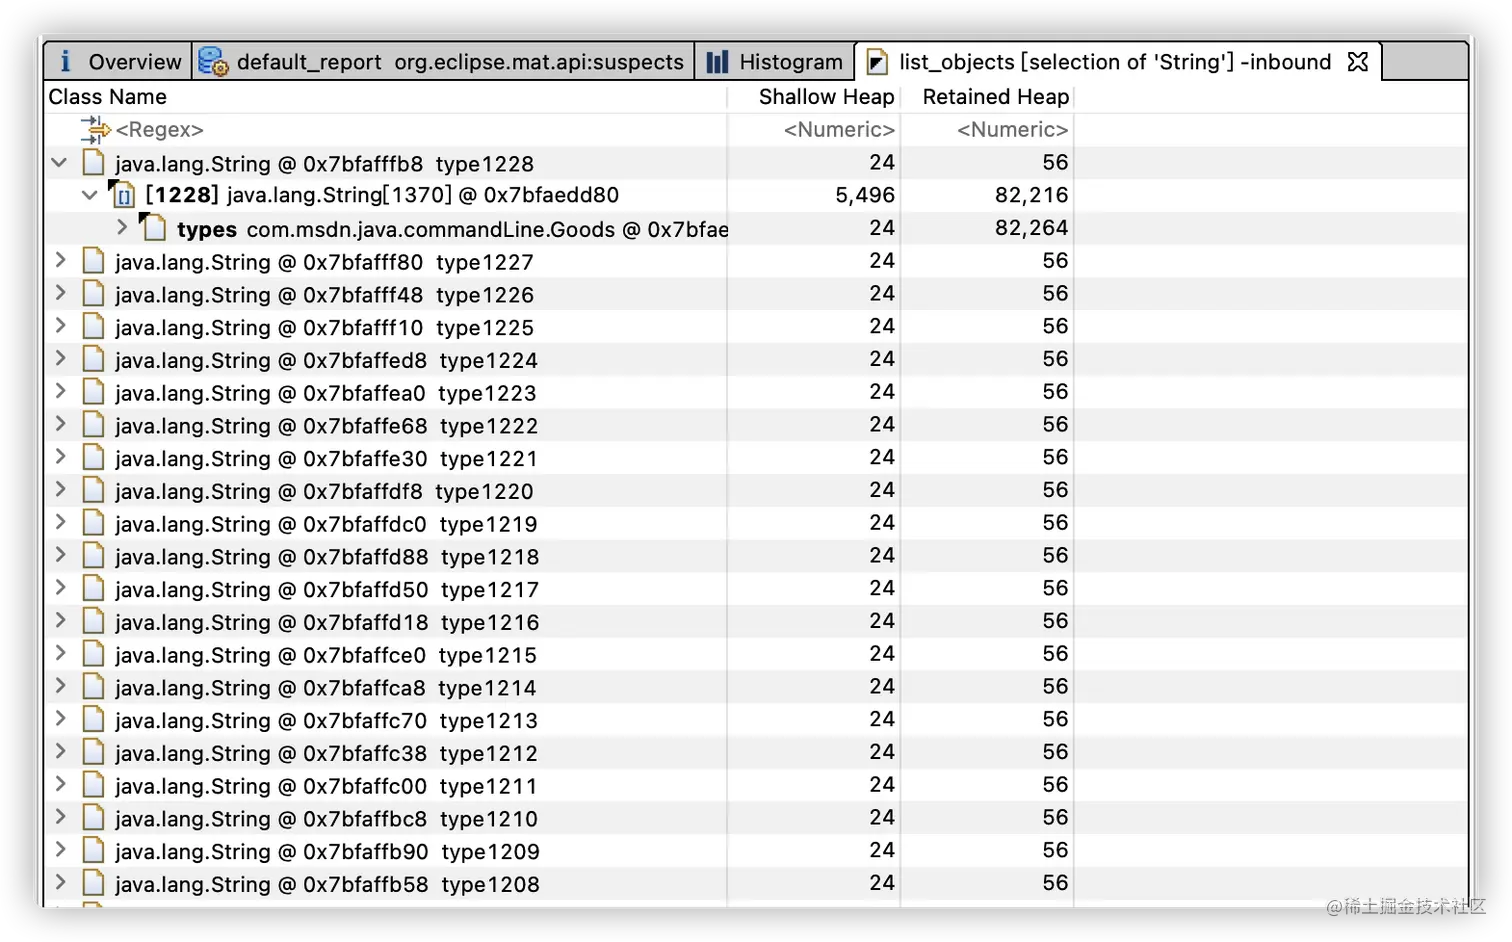This screenshot has width=1512, height=942.
Task: Click the object icon for types Goods
Action: 153,228
